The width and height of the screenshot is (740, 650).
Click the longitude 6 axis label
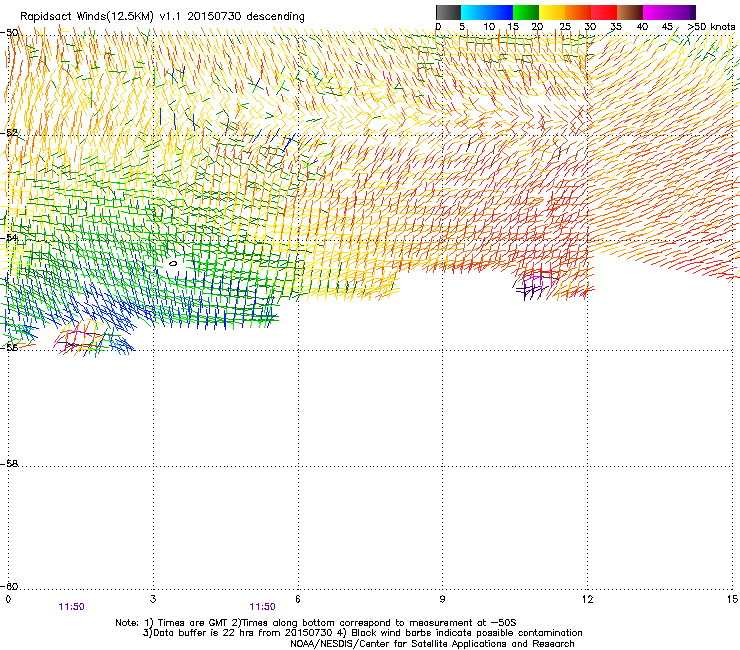click(x=298, y=599)
